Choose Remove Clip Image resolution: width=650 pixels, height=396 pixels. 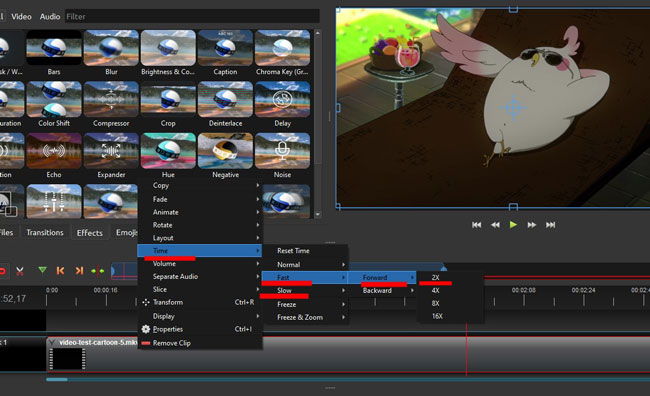coord(200,343)
